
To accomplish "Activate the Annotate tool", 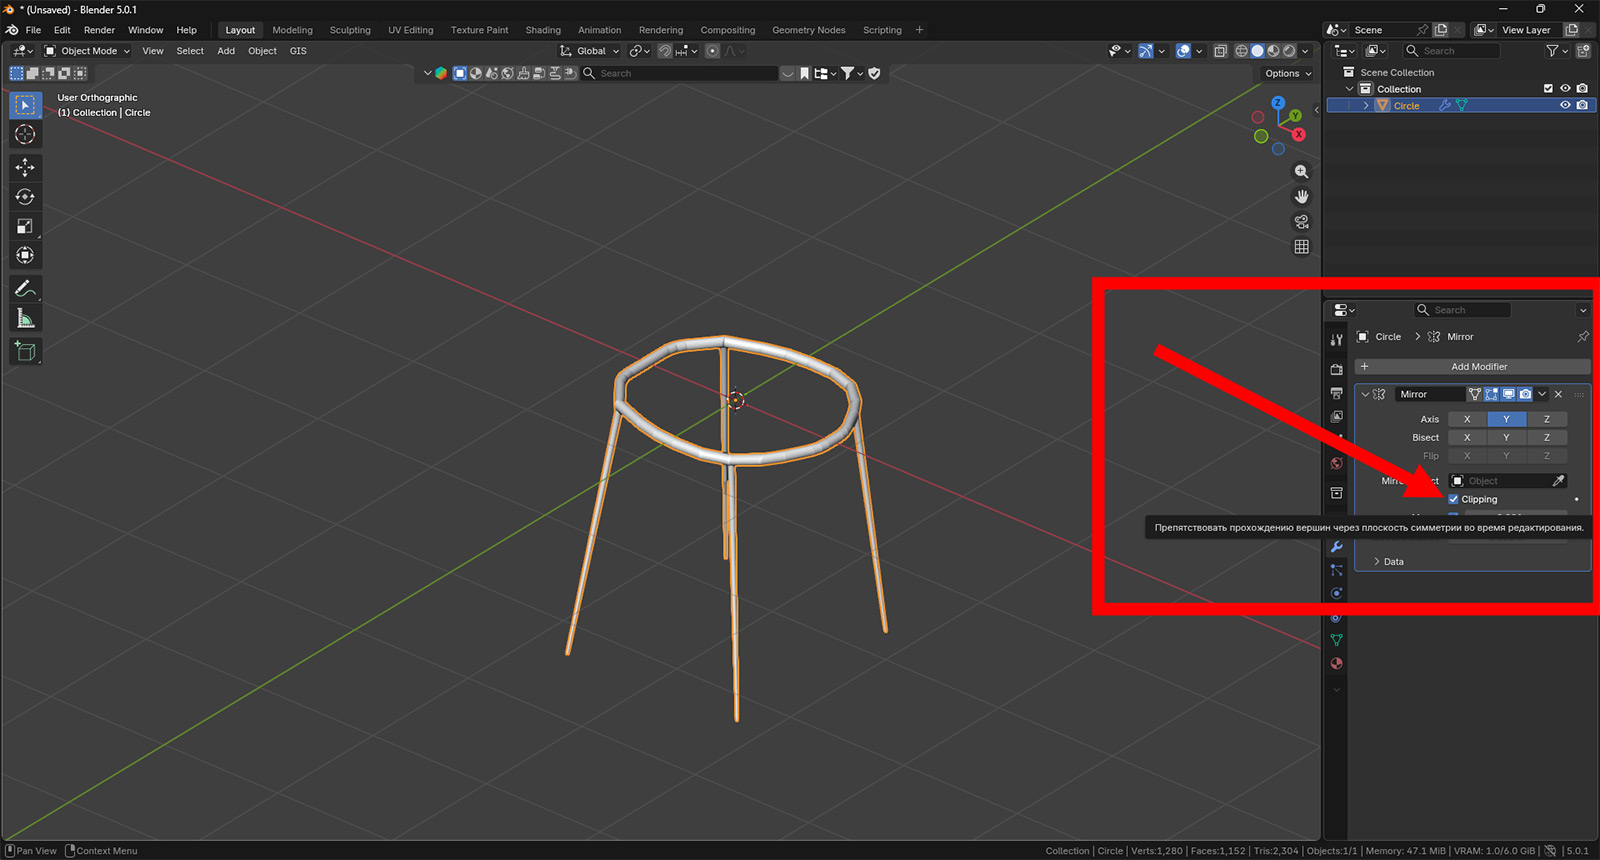I will point(25,289).
